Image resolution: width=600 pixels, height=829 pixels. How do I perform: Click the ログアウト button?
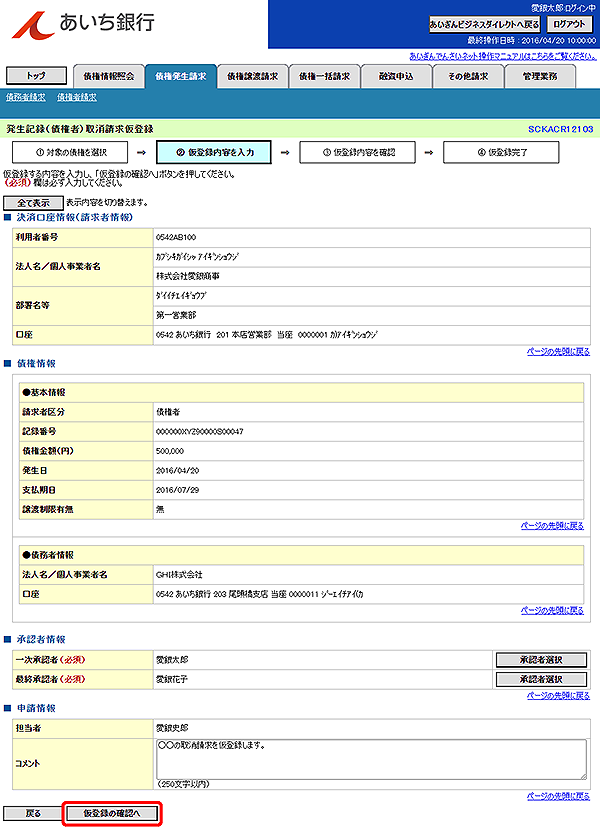[569, 24]
